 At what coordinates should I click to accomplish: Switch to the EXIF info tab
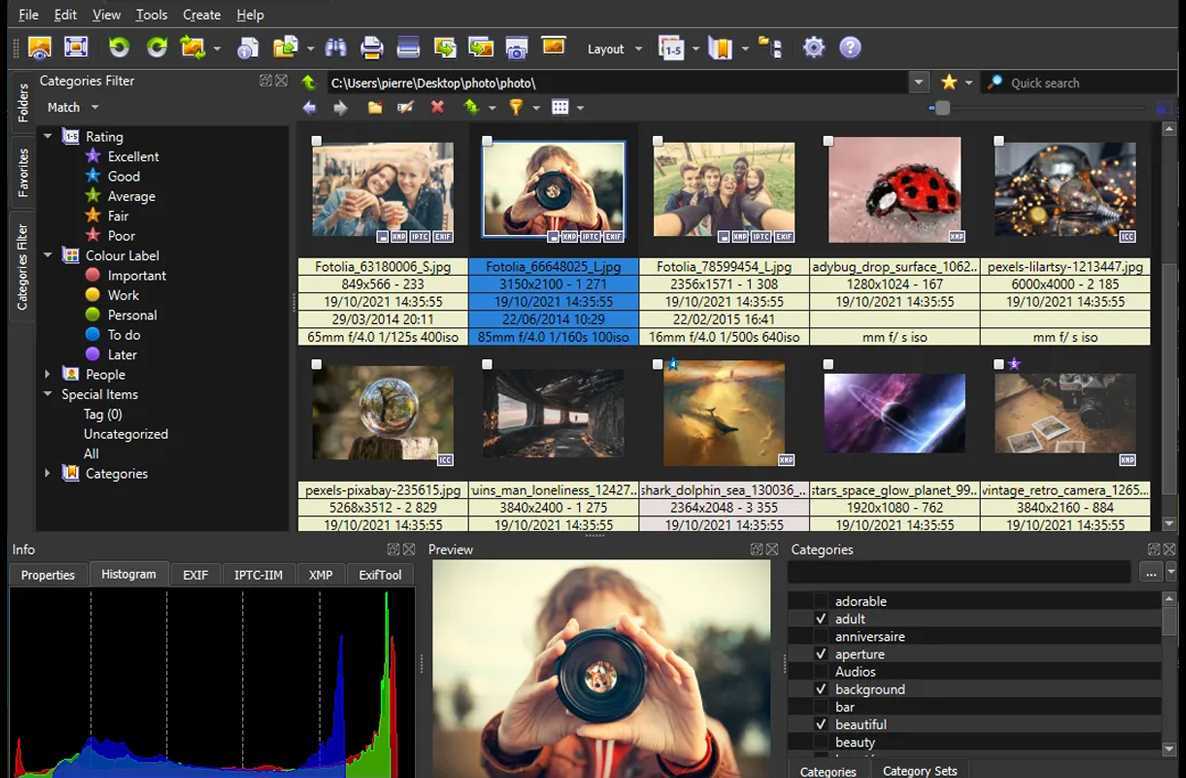195,575
